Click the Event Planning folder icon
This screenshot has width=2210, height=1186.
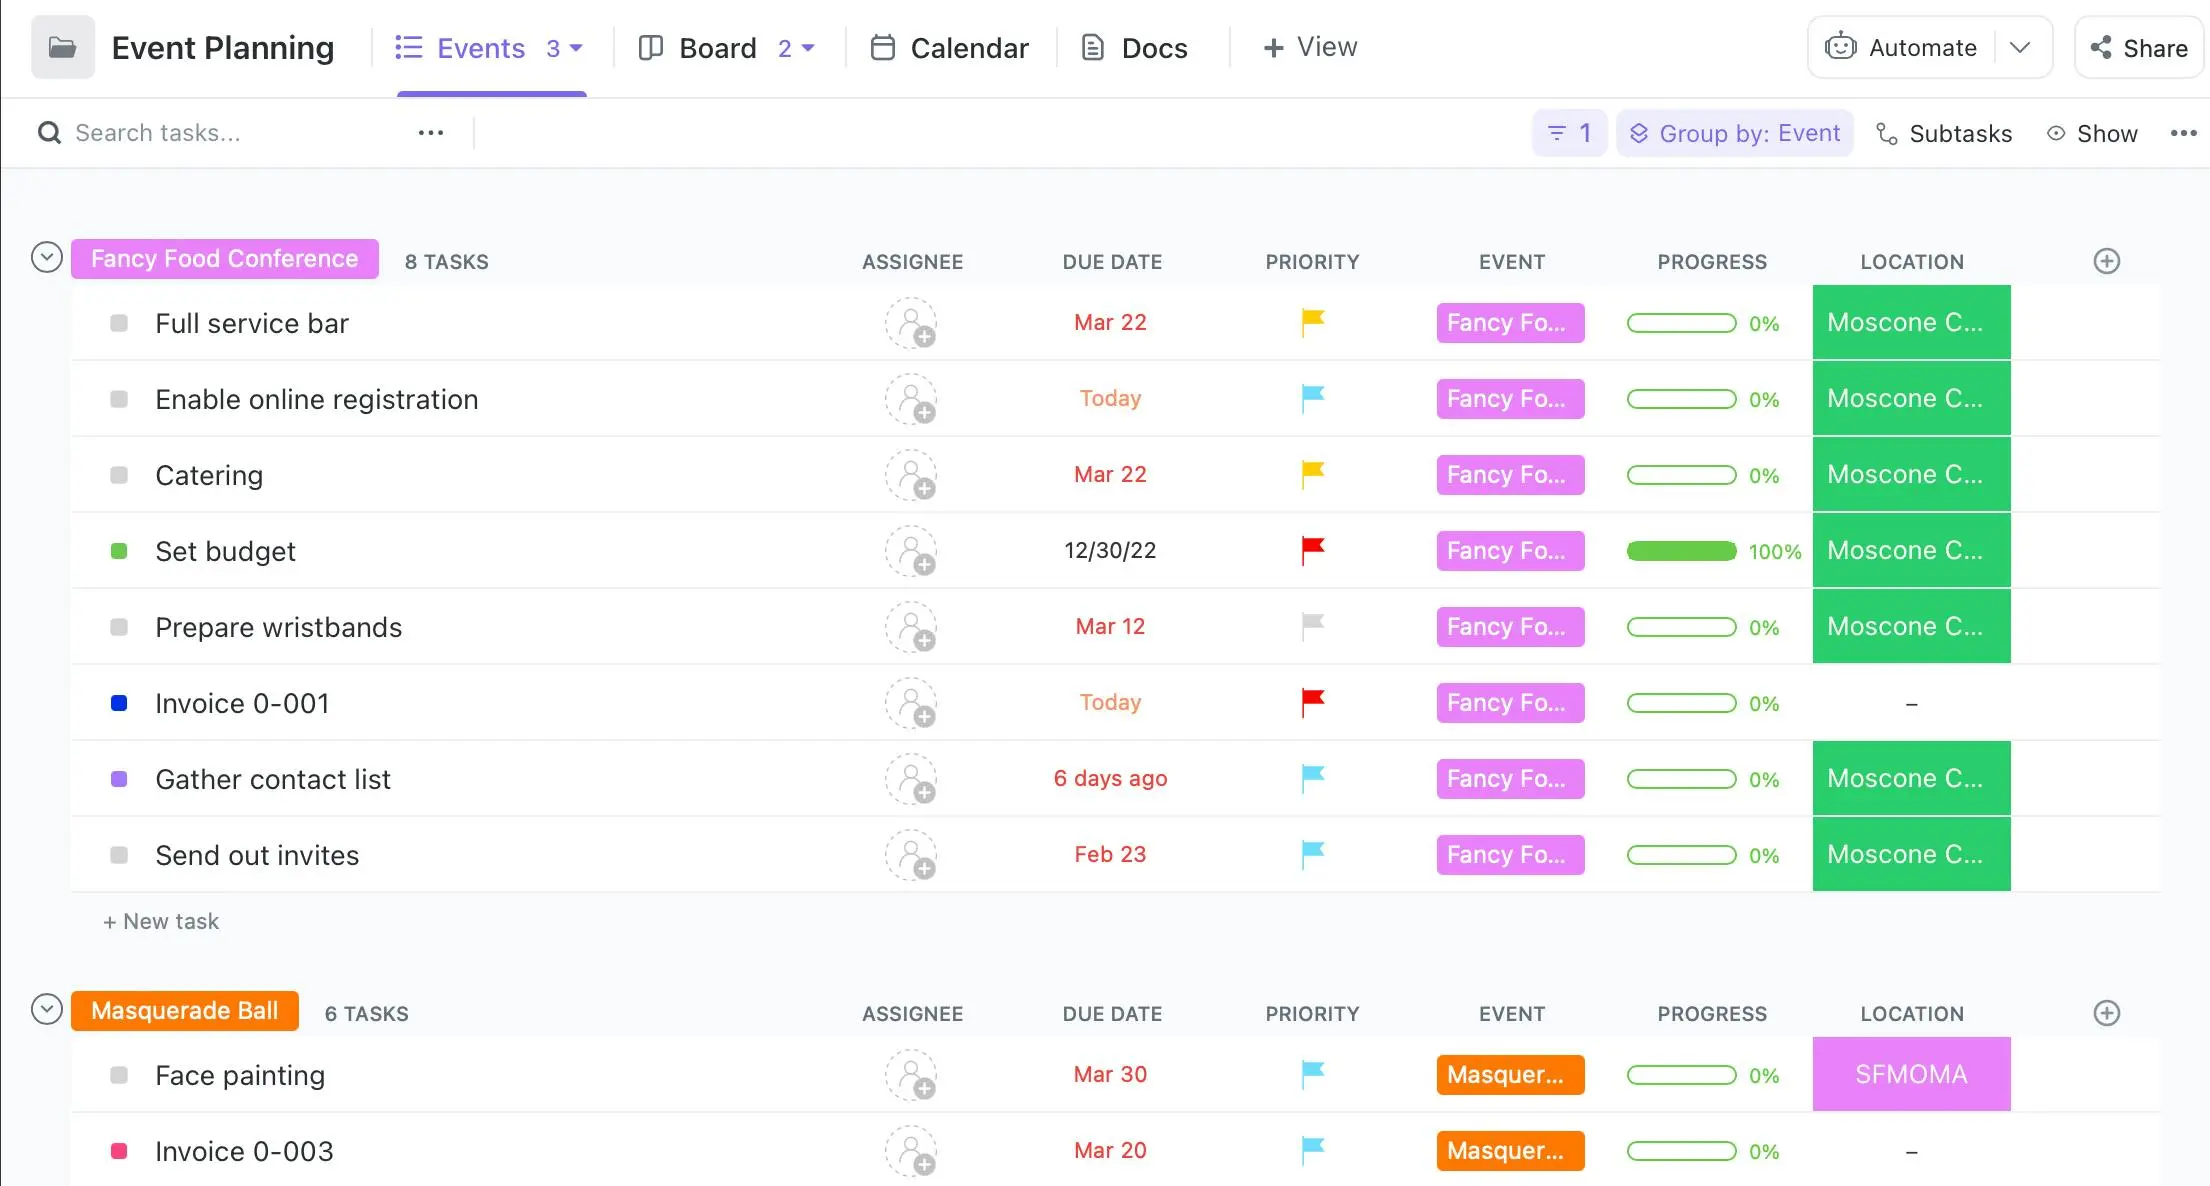(63, 47)
